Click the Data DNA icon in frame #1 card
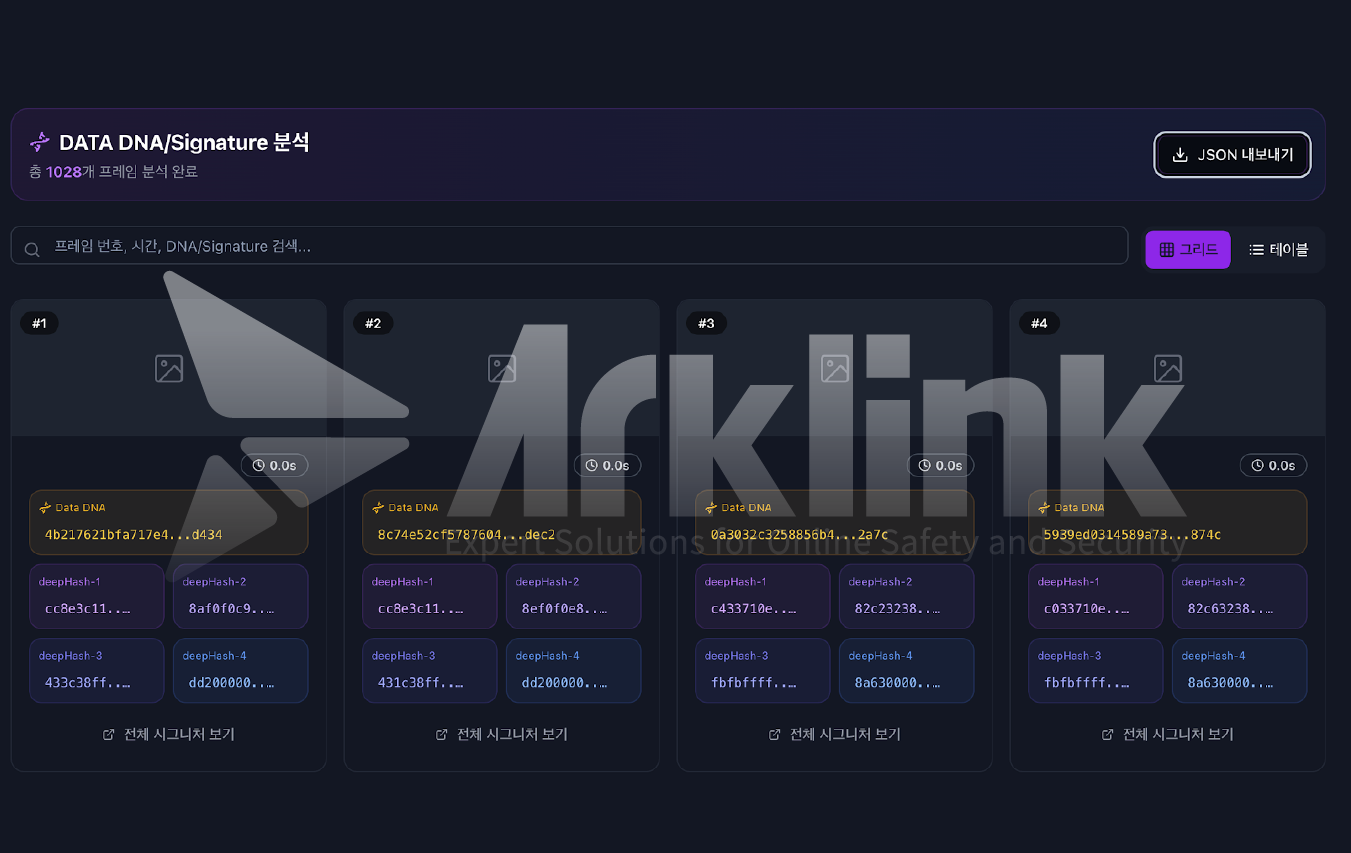This screenshot has width=1351, height=853. (x=45, y=508)
